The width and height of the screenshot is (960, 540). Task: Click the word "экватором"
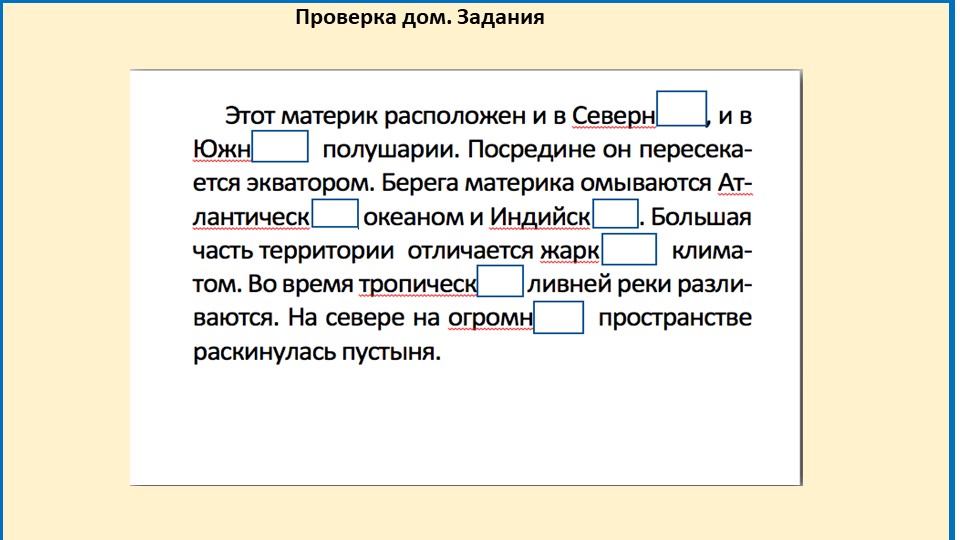coord(310,183)
